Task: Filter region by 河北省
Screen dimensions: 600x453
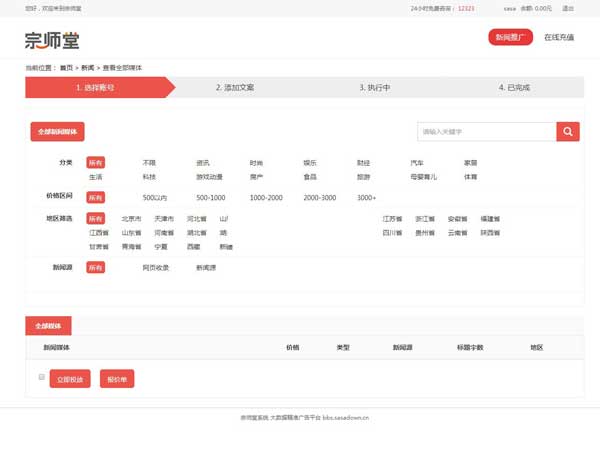Action: [x=197, y=218]
